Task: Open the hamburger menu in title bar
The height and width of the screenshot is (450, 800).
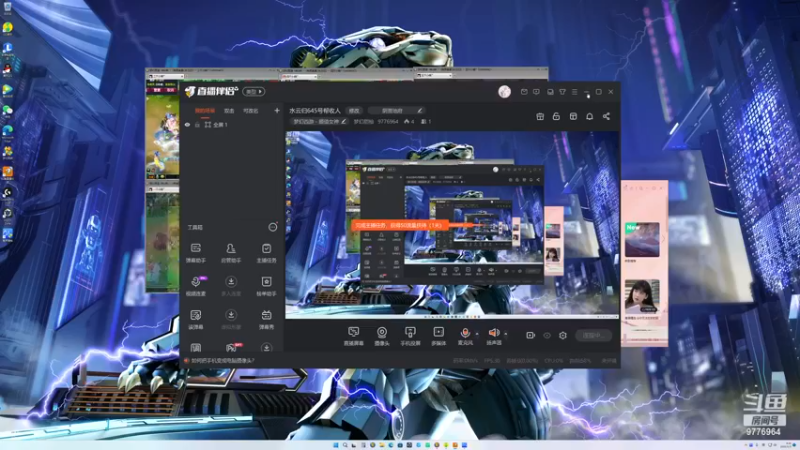Action: [574, 92]
